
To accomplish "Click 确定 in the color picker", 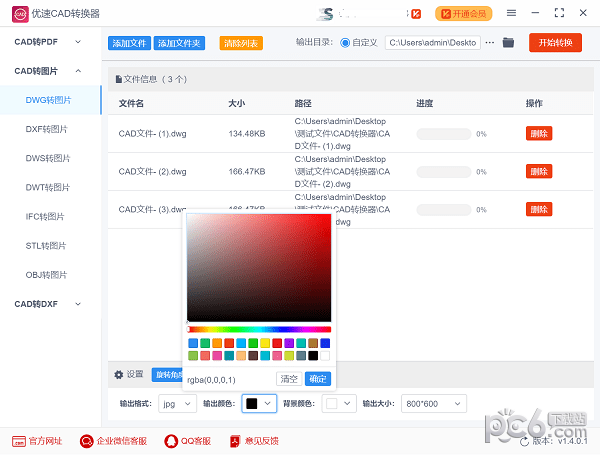I will (317, 379).
